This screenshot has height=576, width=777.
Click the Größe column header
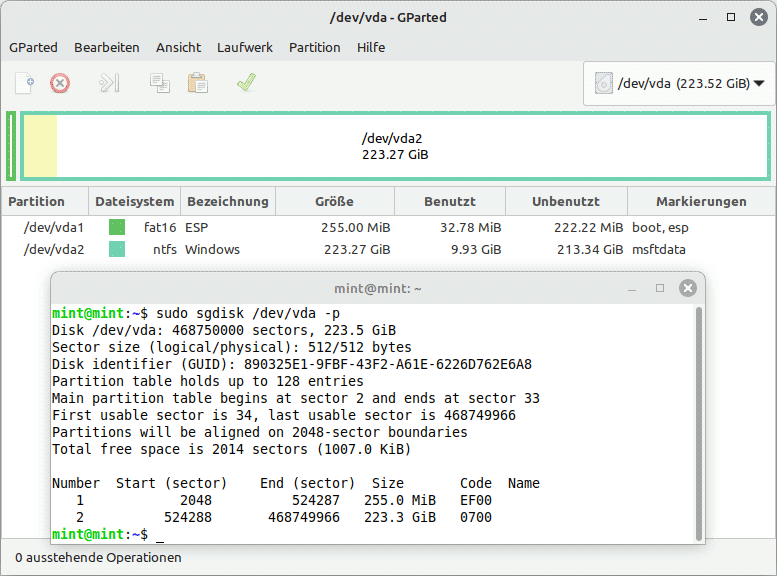pyautogui.click(x=334, y=201)
